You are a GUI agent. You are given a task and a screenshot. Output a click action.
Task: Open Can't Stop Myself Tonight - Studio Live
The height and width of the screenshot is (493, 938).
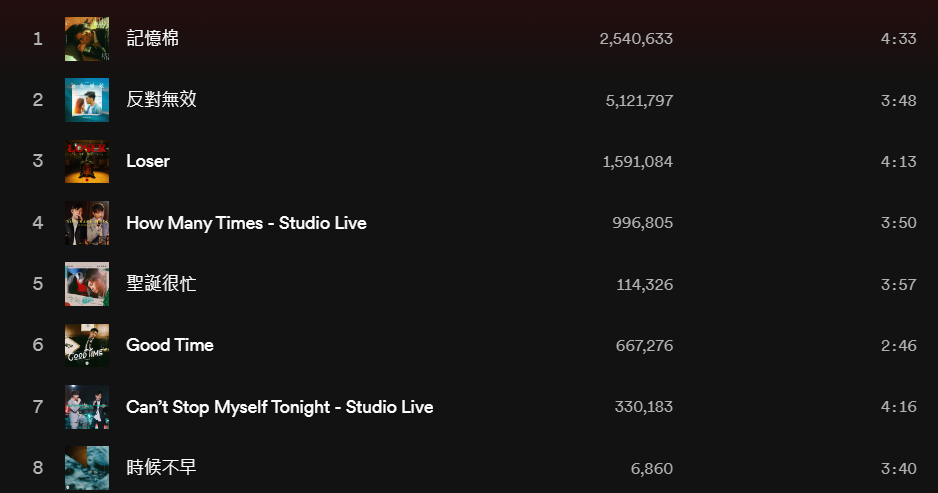coord(280,407)
